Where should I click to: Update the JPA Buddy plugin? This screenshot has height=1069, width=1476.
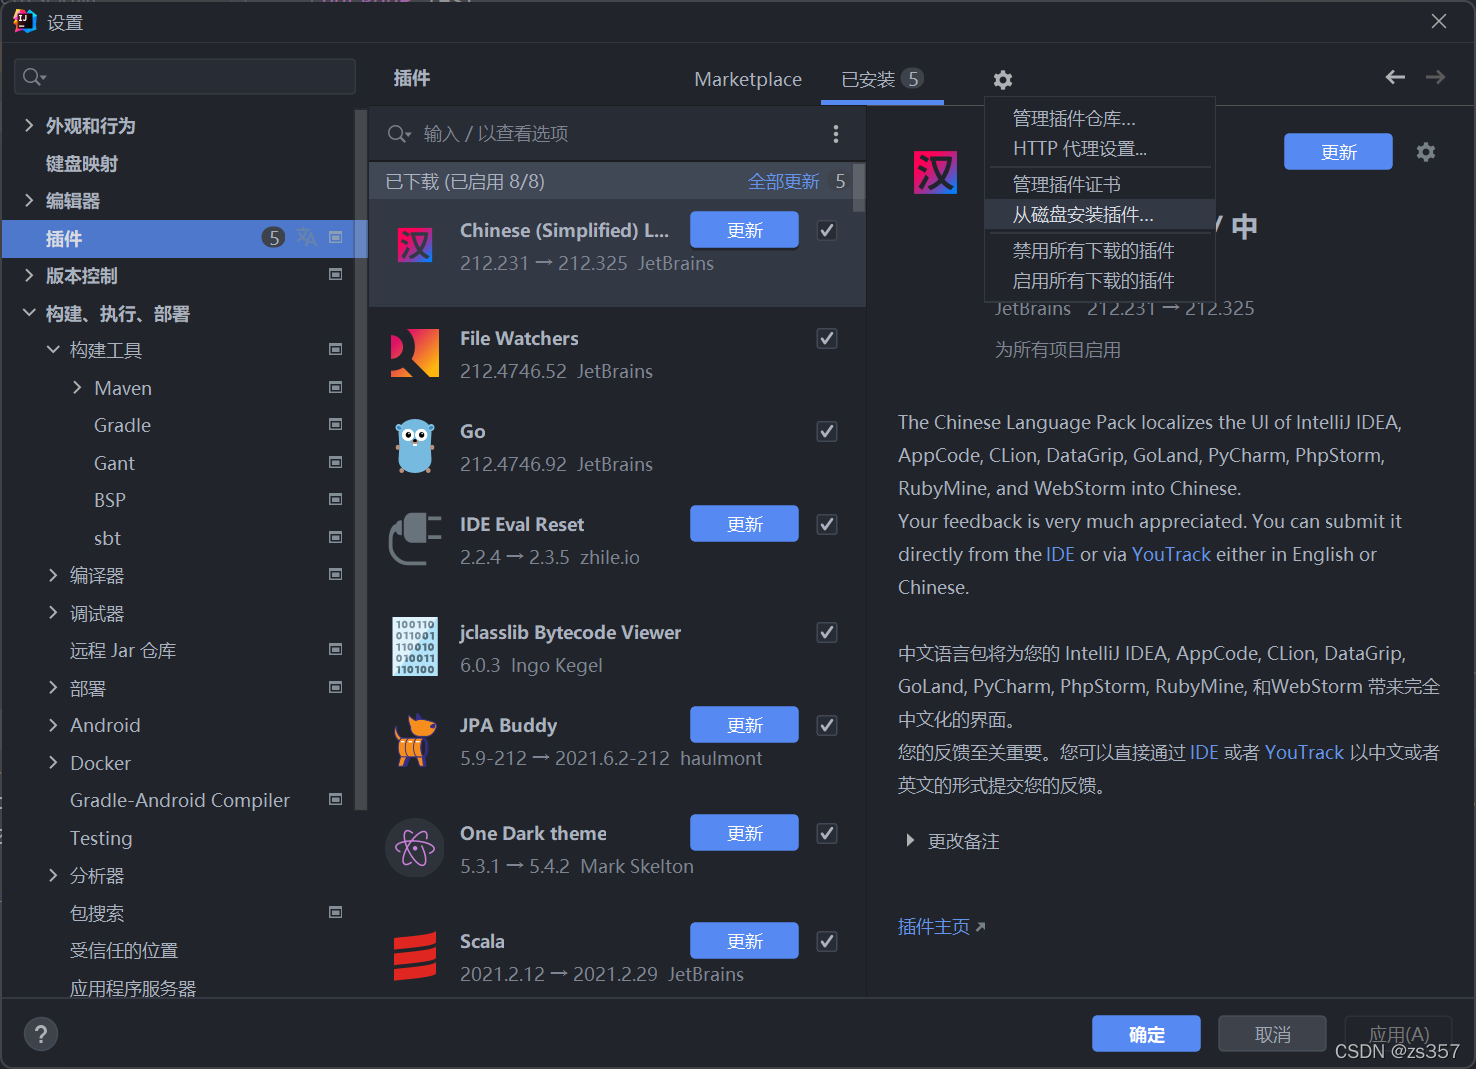click(744, 725)
